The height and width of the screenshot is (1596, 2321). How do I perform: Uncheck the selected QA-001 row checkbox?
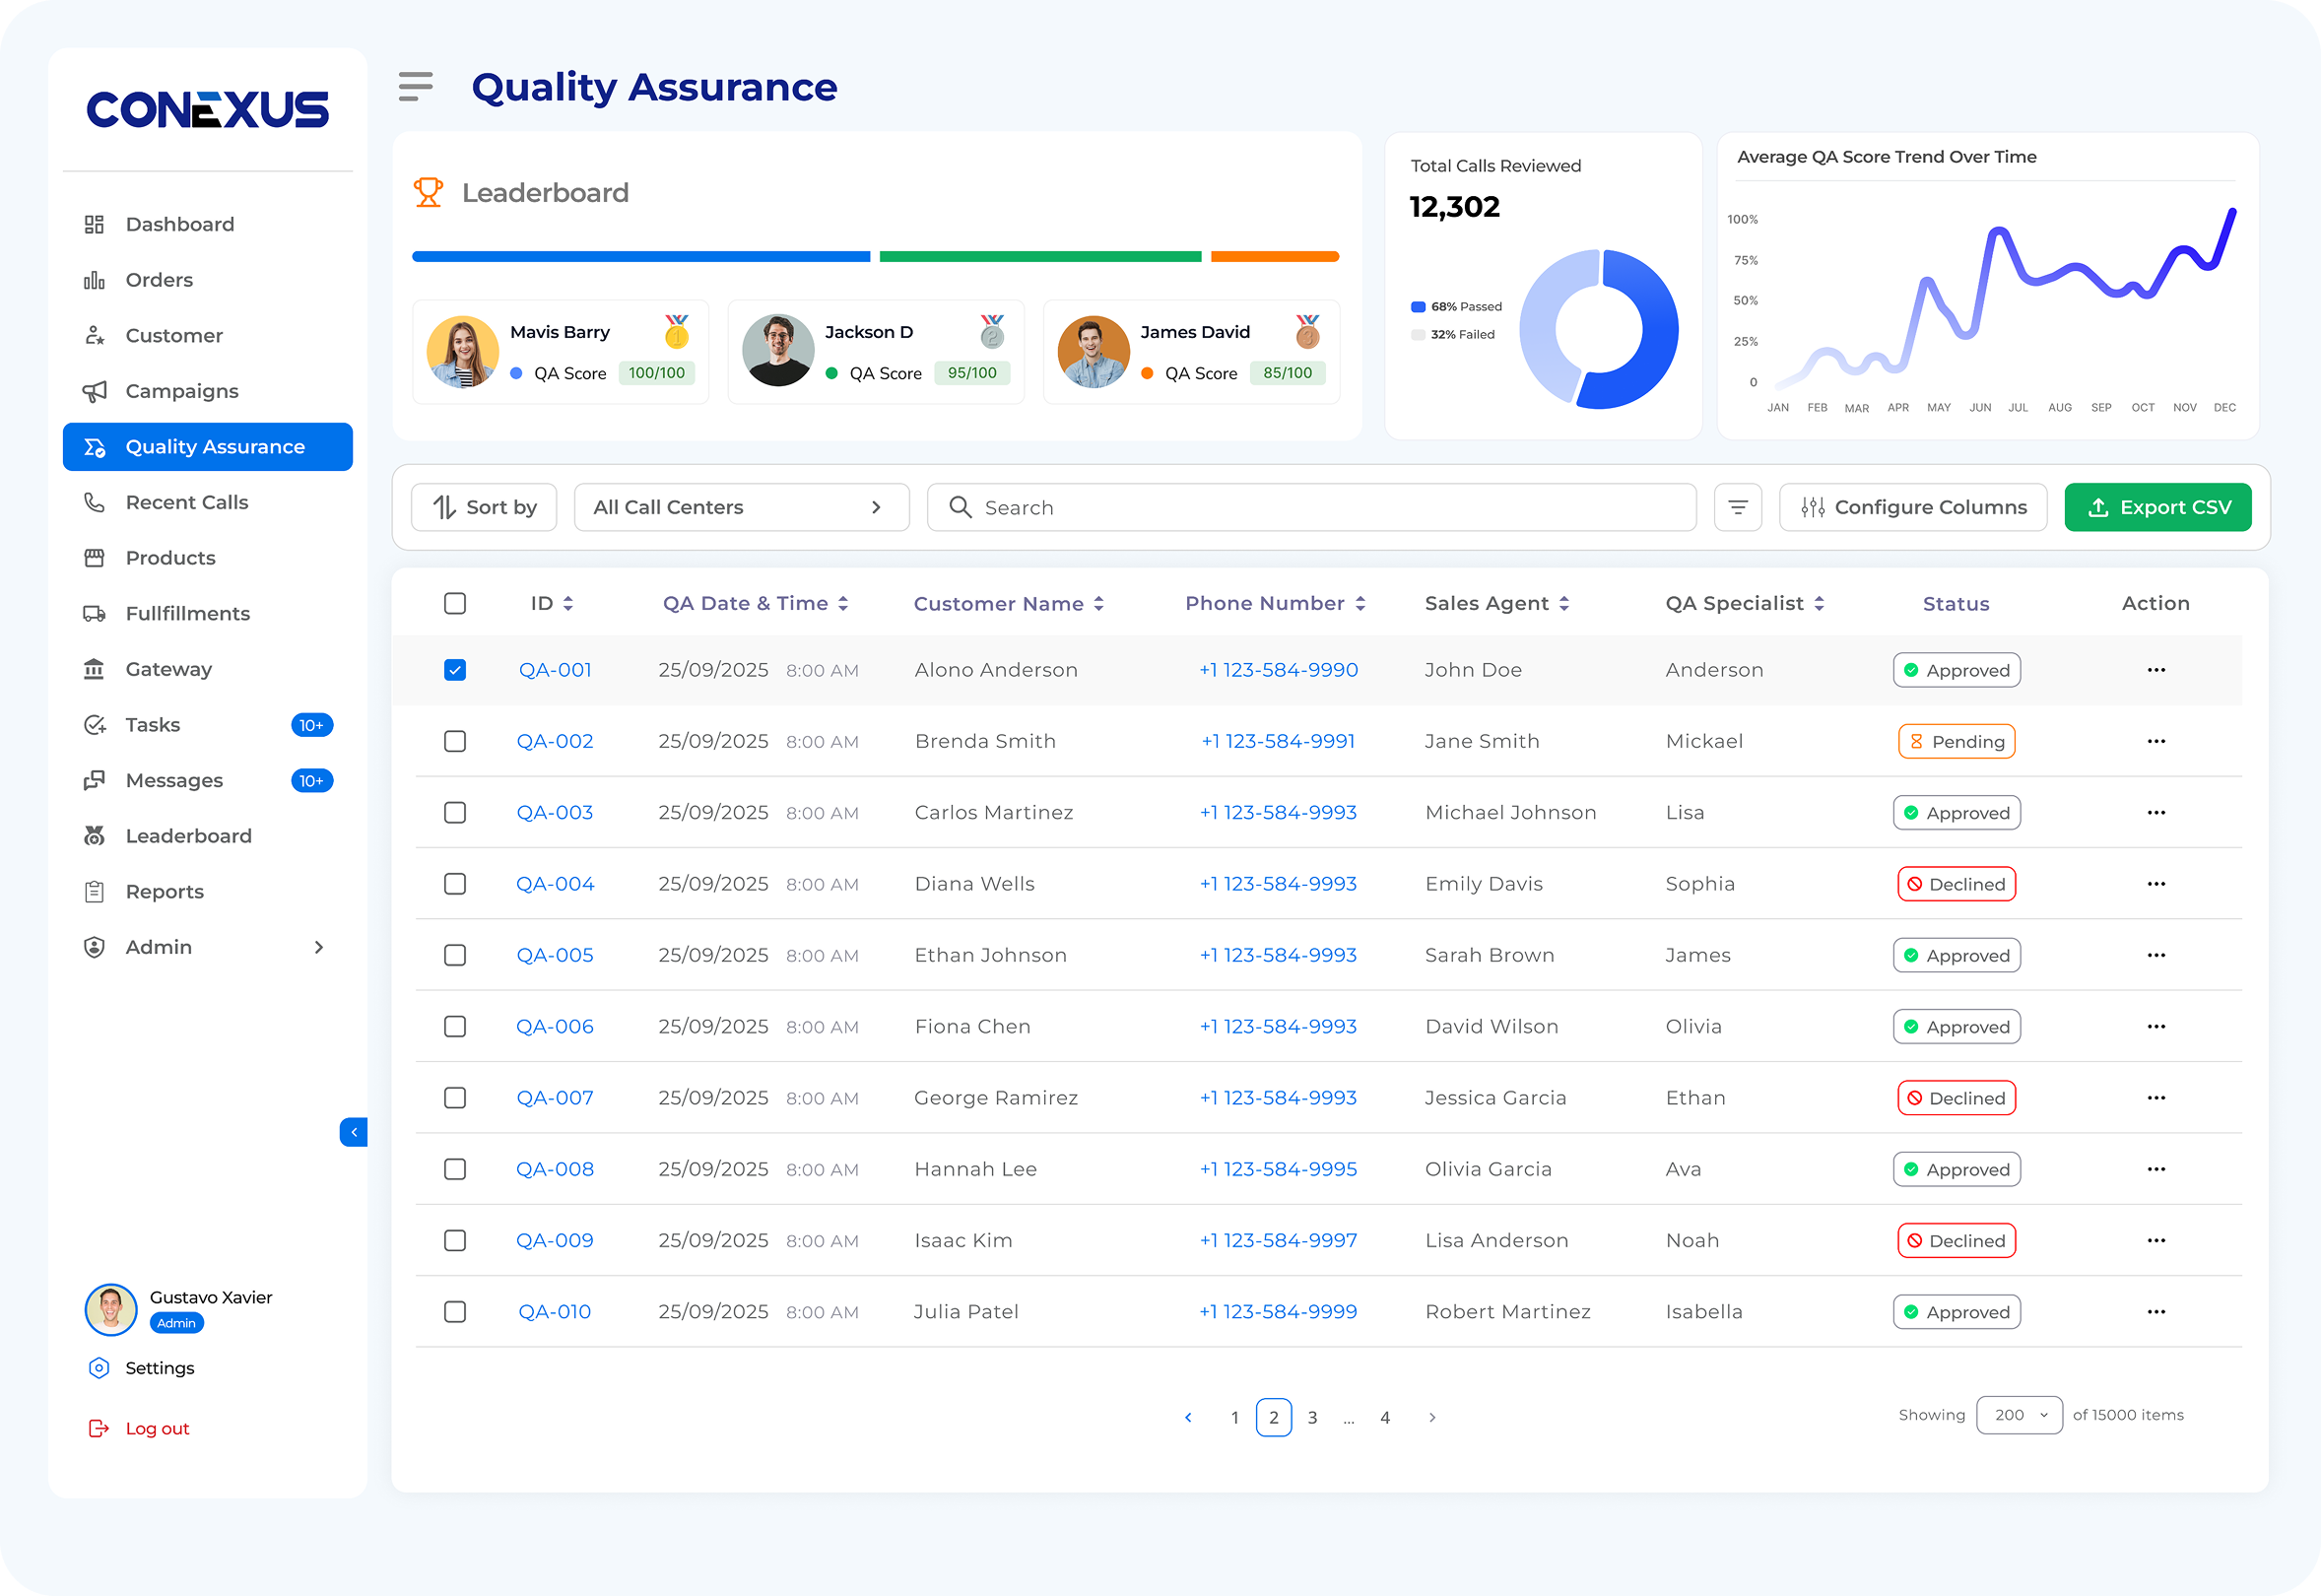455,670
